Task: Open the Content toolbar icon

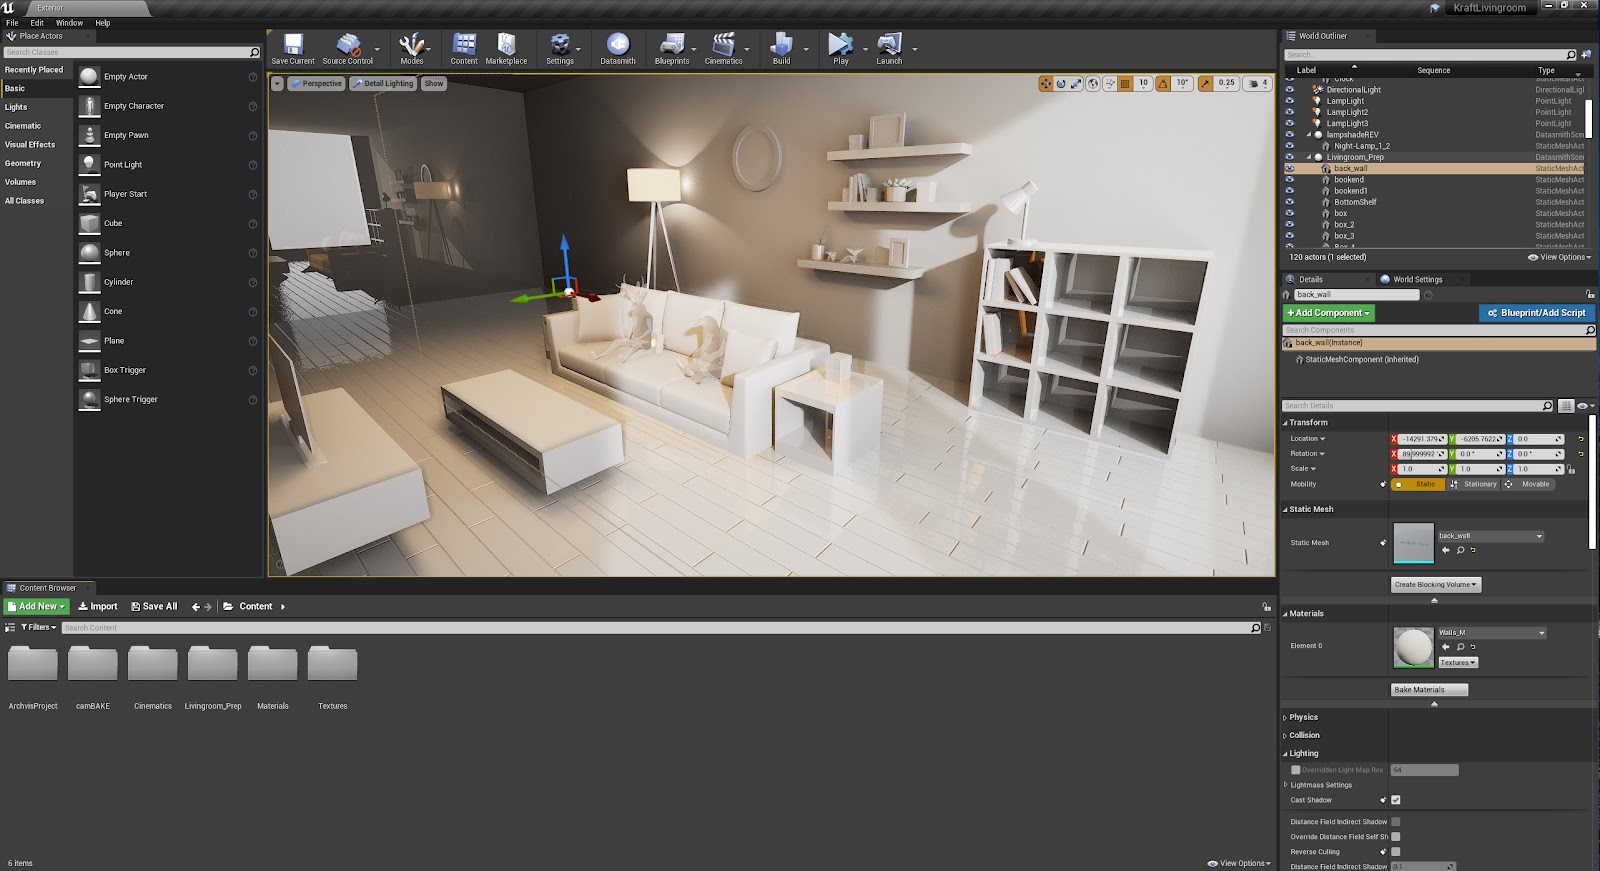Action: 464,48
